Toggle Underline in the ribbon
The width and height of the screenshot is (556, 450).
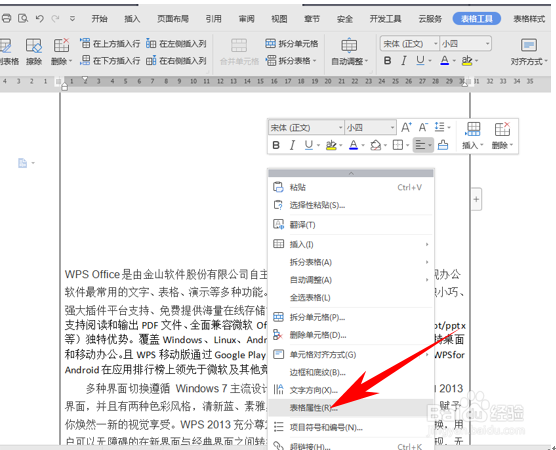(x=420, y=61)
